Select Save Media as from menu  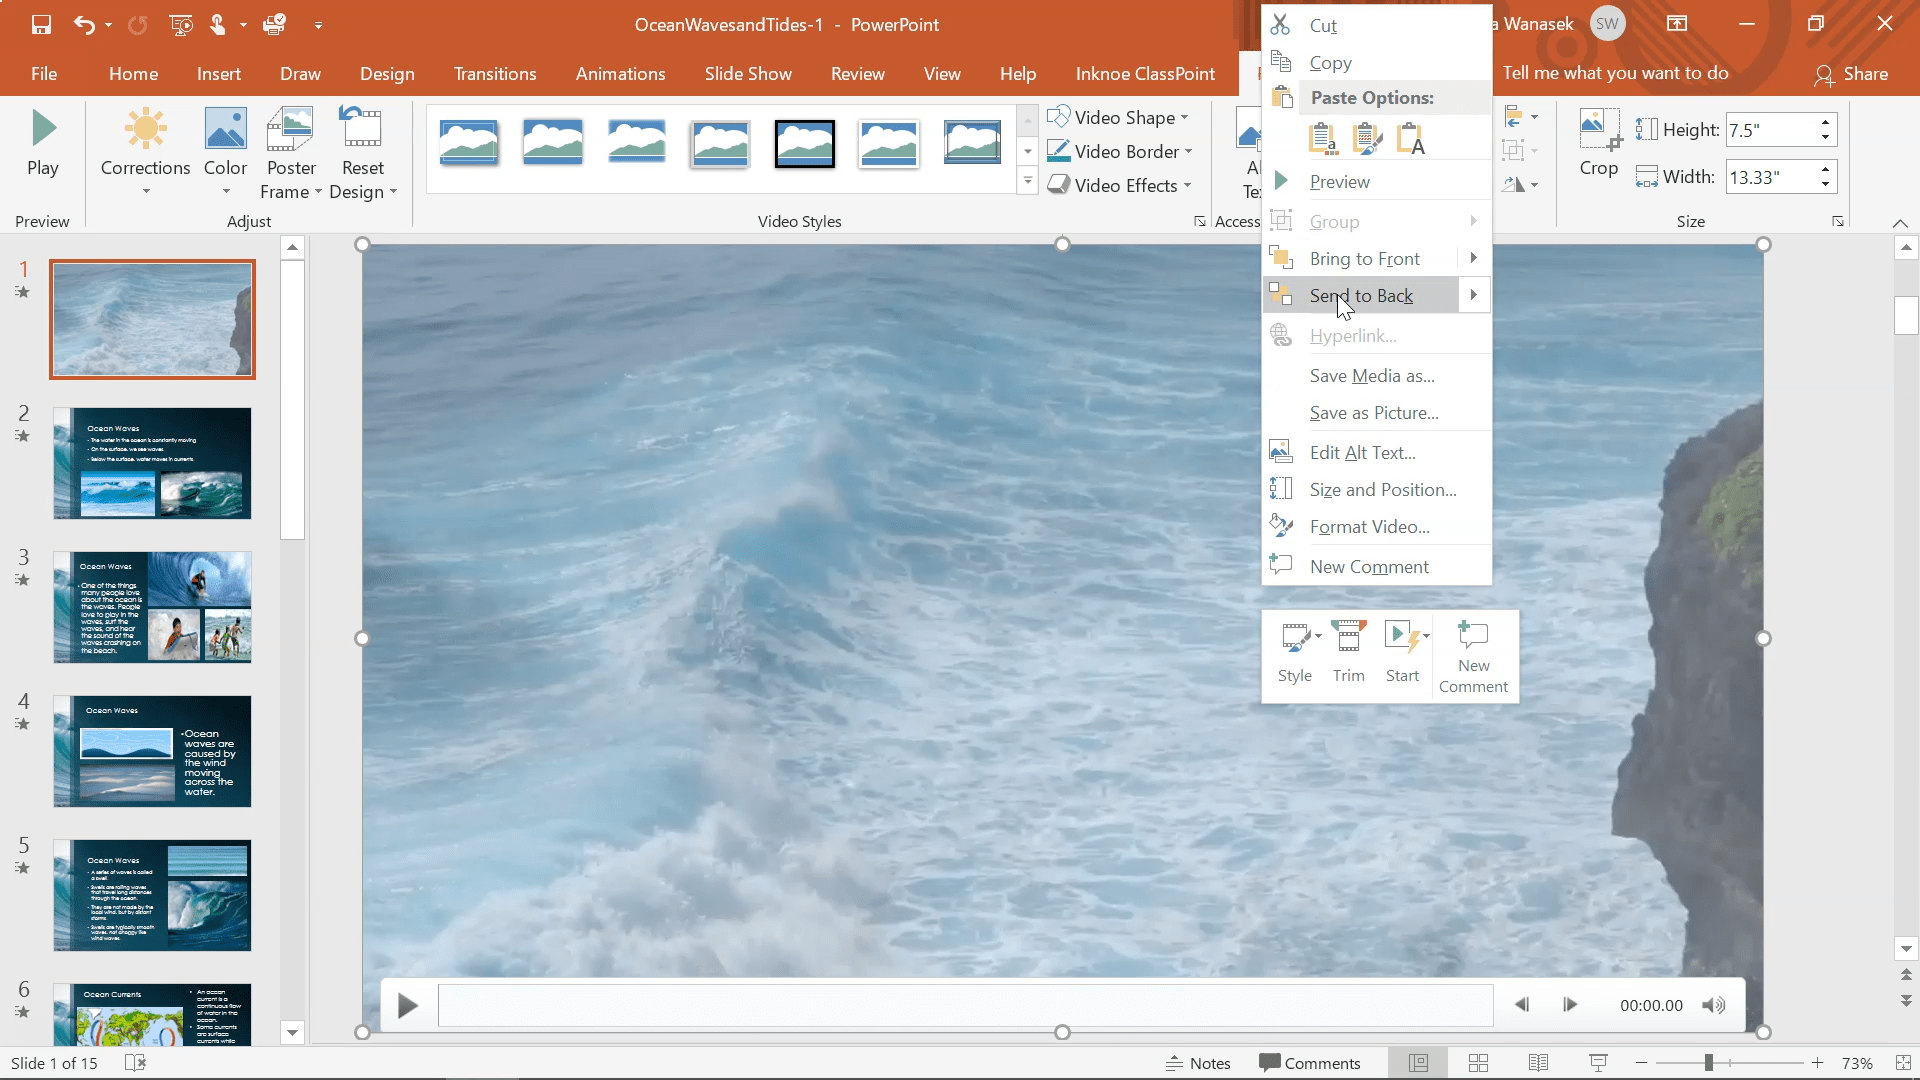click(x=1373, y=375)
